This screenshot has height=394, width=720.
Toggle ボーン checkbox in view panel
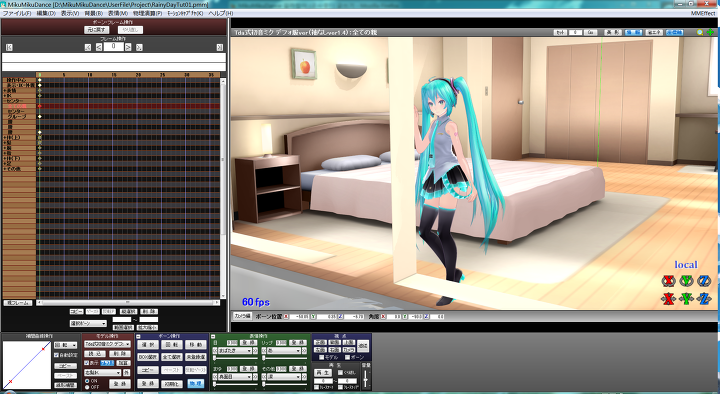[x=348, y=357]
